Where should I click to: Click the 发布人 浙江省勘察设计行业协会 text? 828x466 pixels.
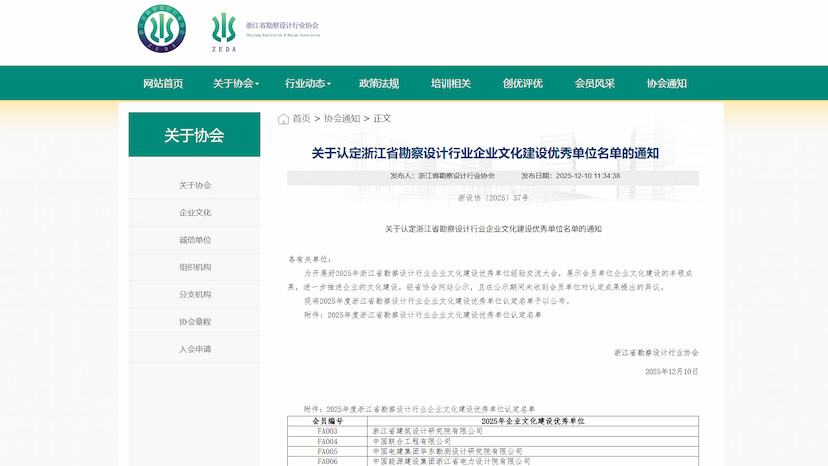point(443,176)
